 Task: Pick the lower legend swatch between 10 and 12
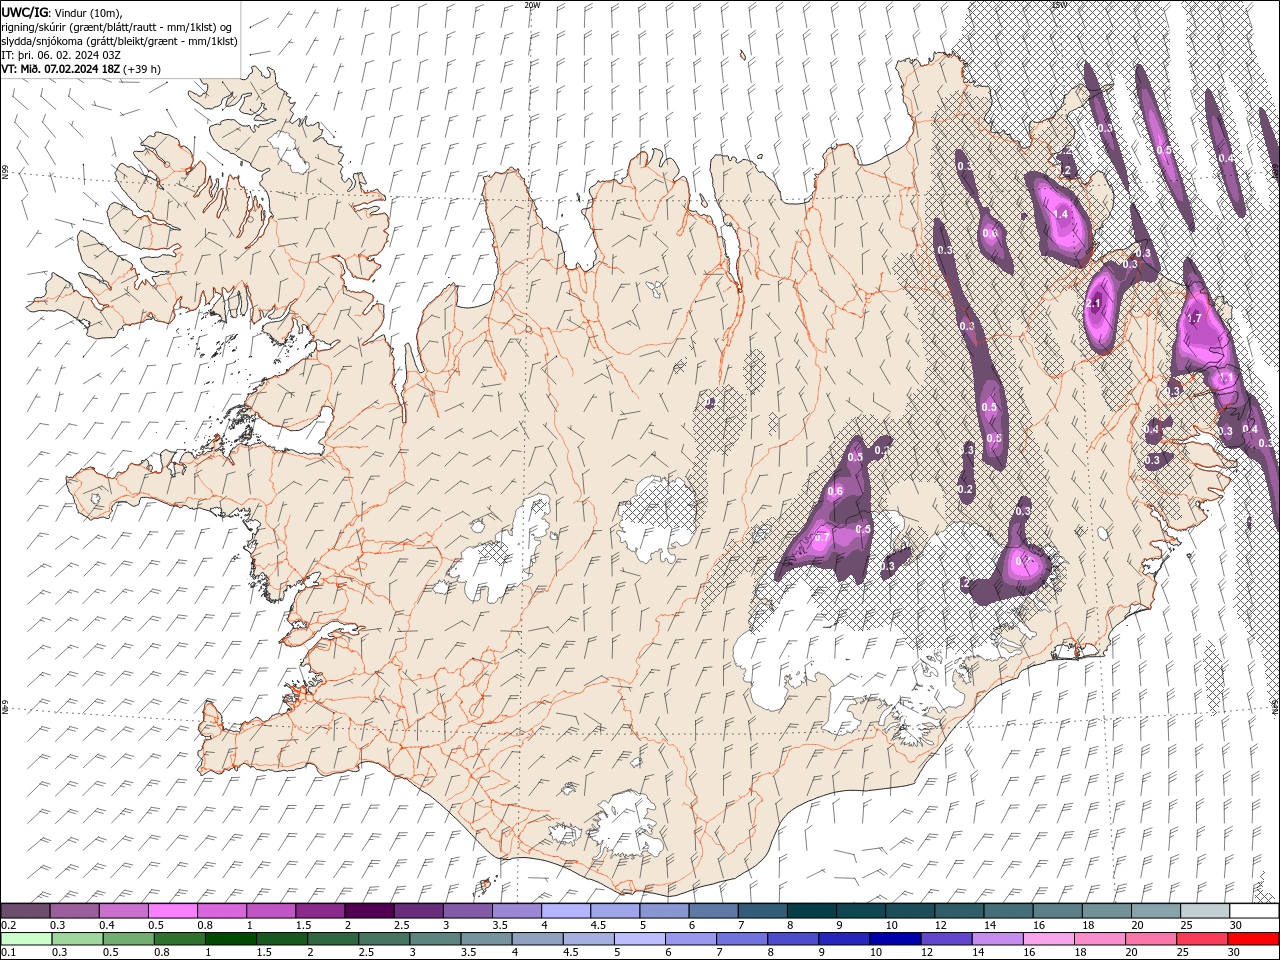click(895, 939)
